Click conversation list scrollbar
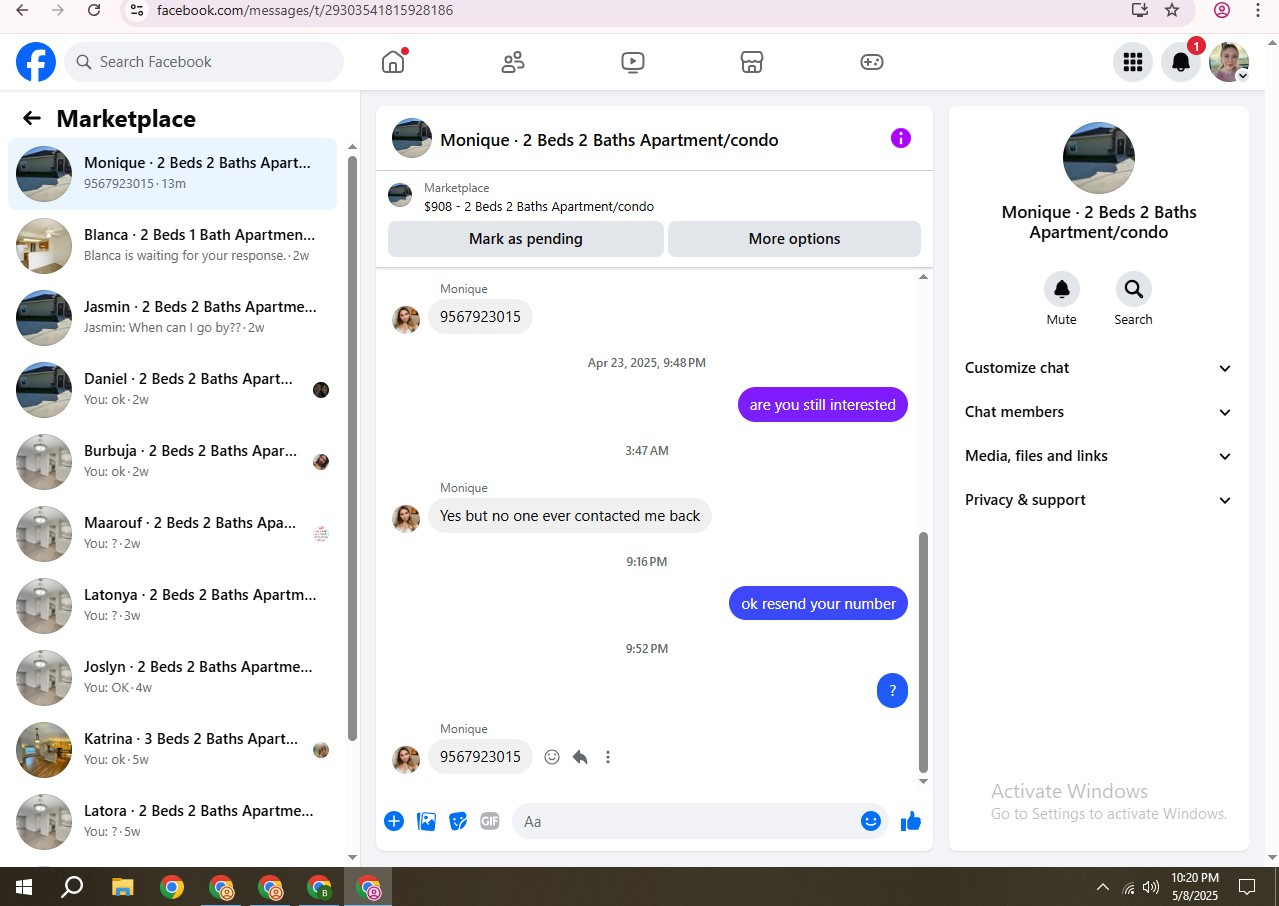Image resolution: width=1279 pixels, height=906 pixels. pyautogui.click(x=352, y=448)
